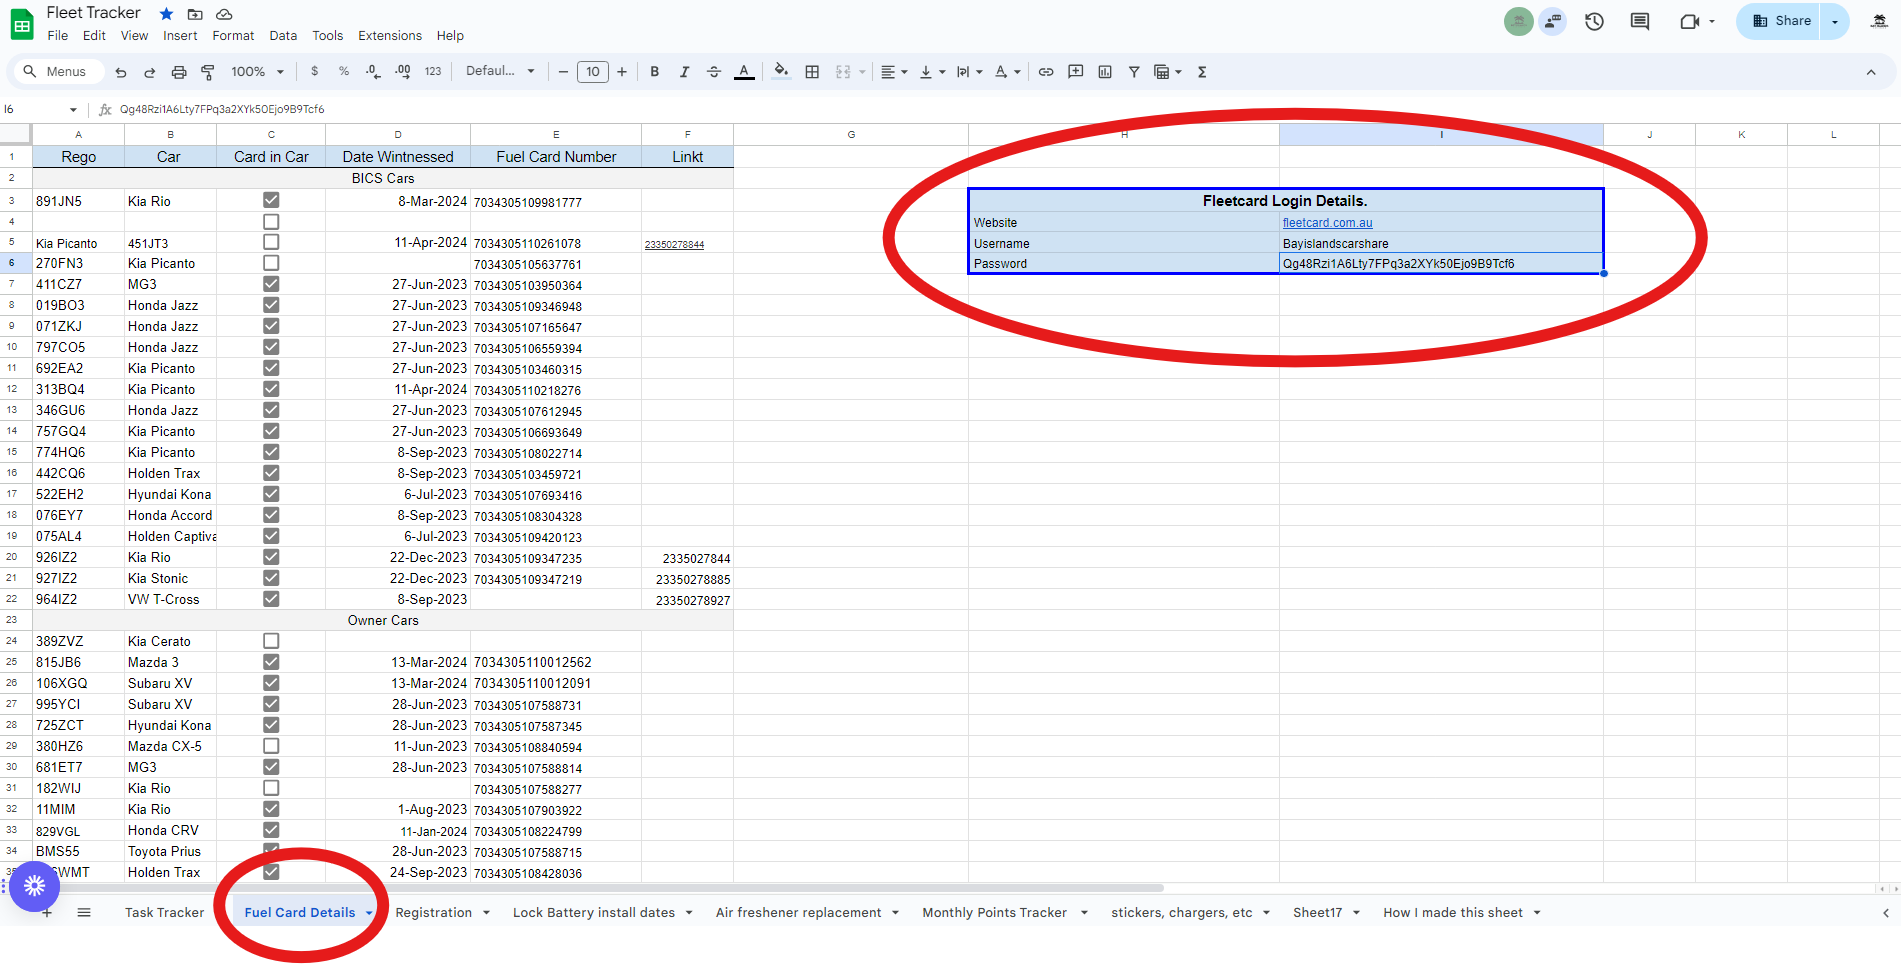Image resolution: width=1901 pixels, height=964 pixels.
Task: Open the font family dropdown
Action: click(500, 72)
